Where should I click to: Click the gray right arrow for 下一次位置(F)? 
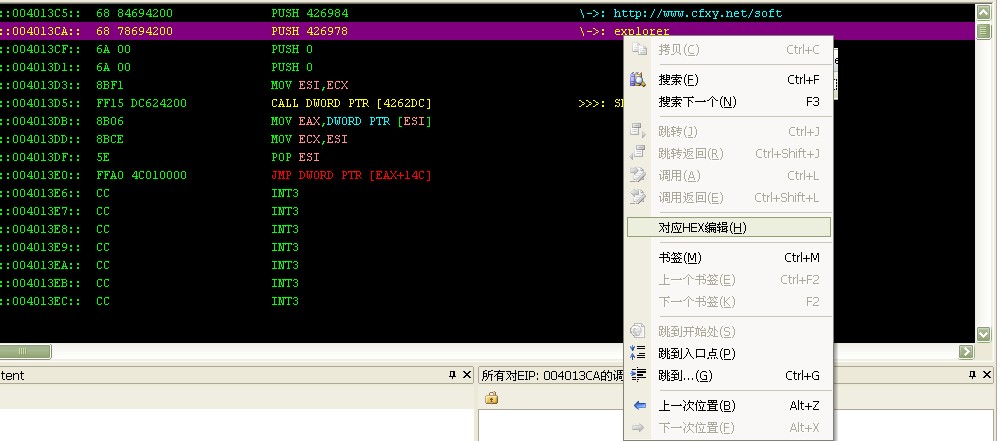click(640, 428)
